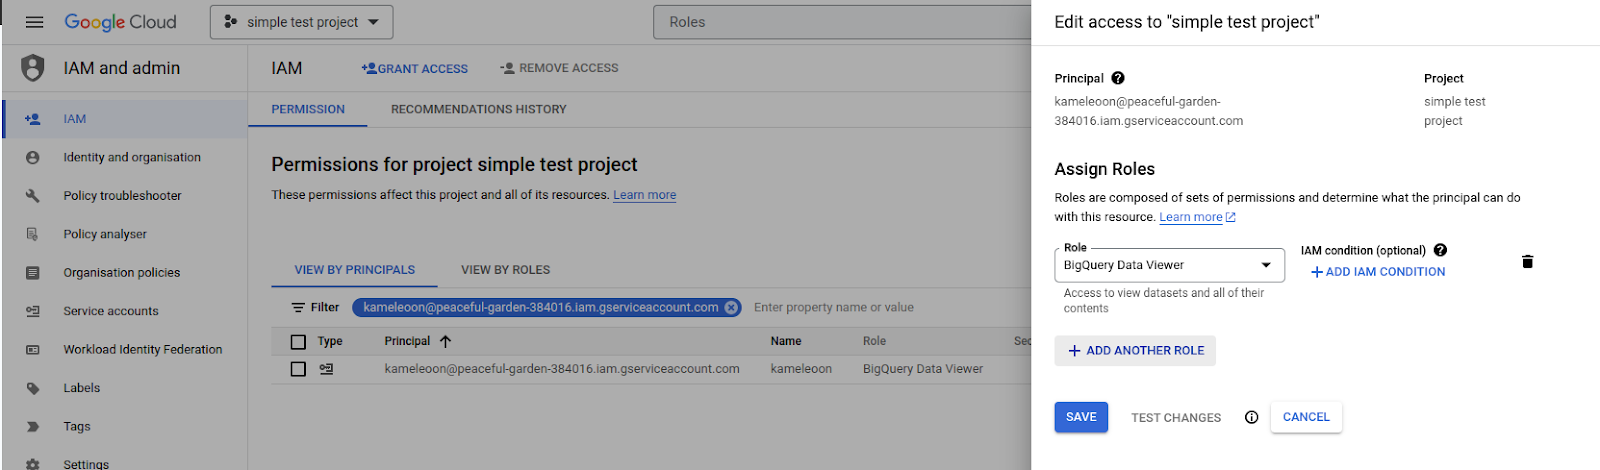
Task: Click the Organisation policies icon
Action: (33, 273)
